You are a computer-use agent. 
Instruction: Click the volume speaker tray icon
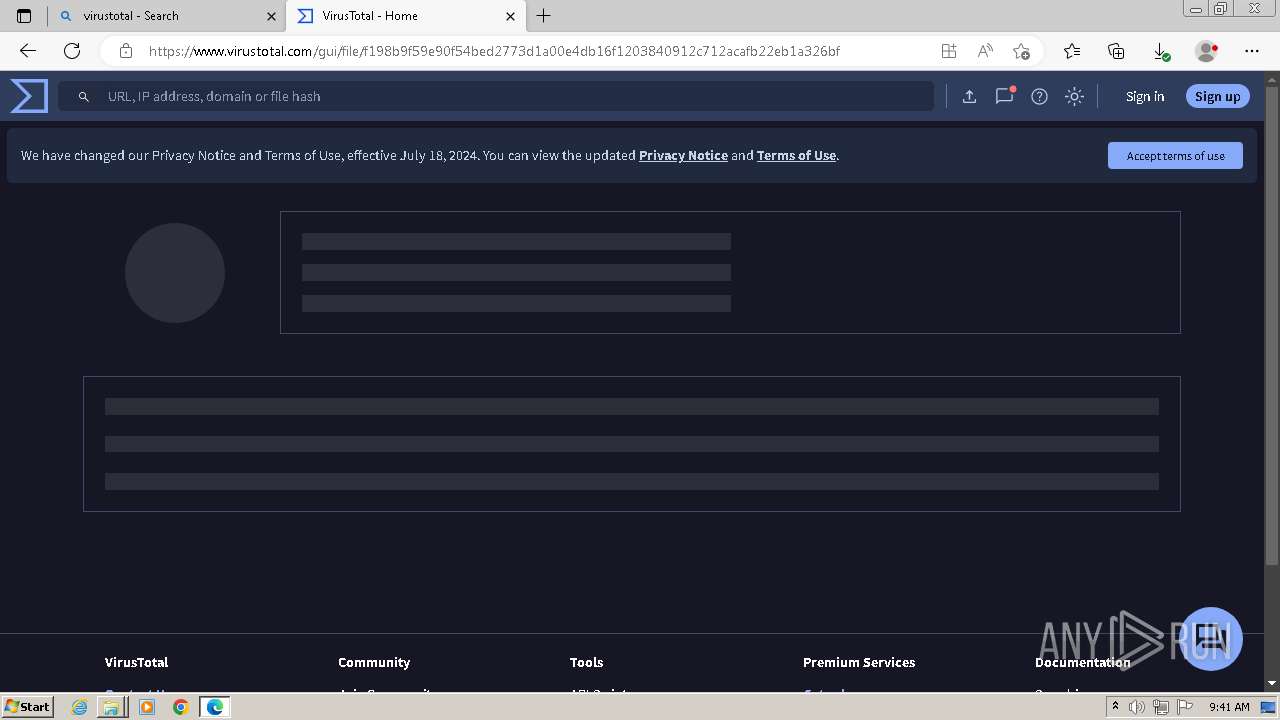click(x=1137, y=707)
